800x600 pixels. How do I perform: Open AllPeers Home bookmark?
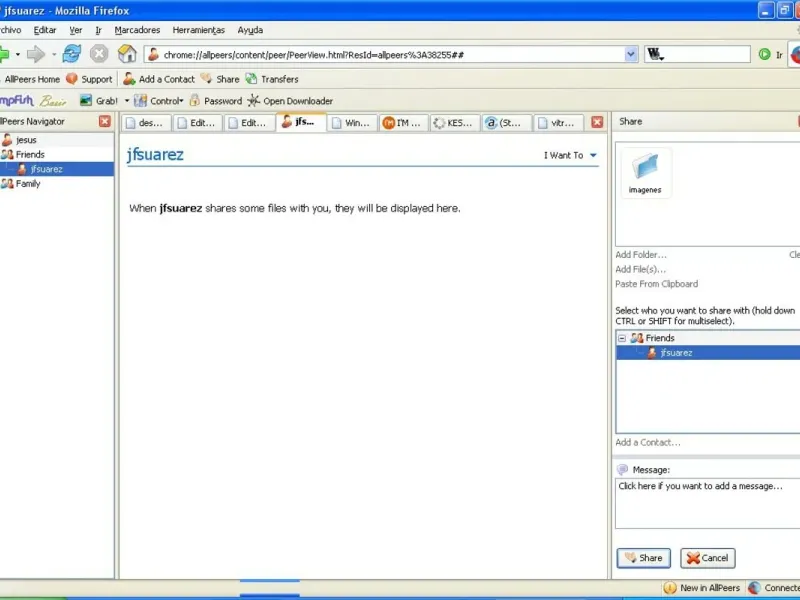pos(31,79)
